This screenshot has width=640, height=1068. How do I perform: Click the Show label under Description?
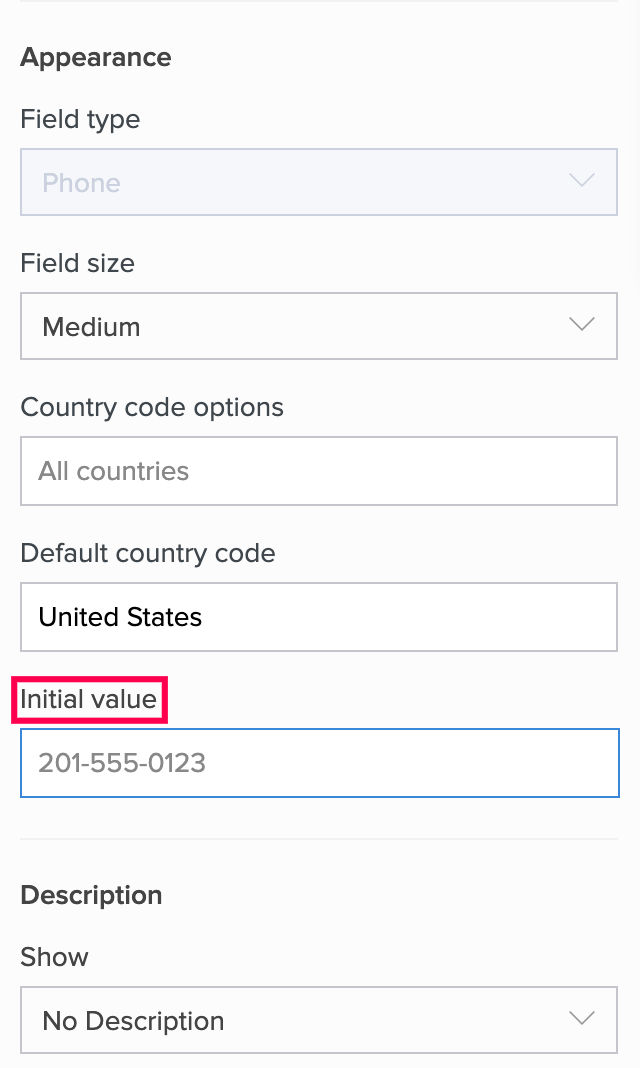(x=54, y=957)
